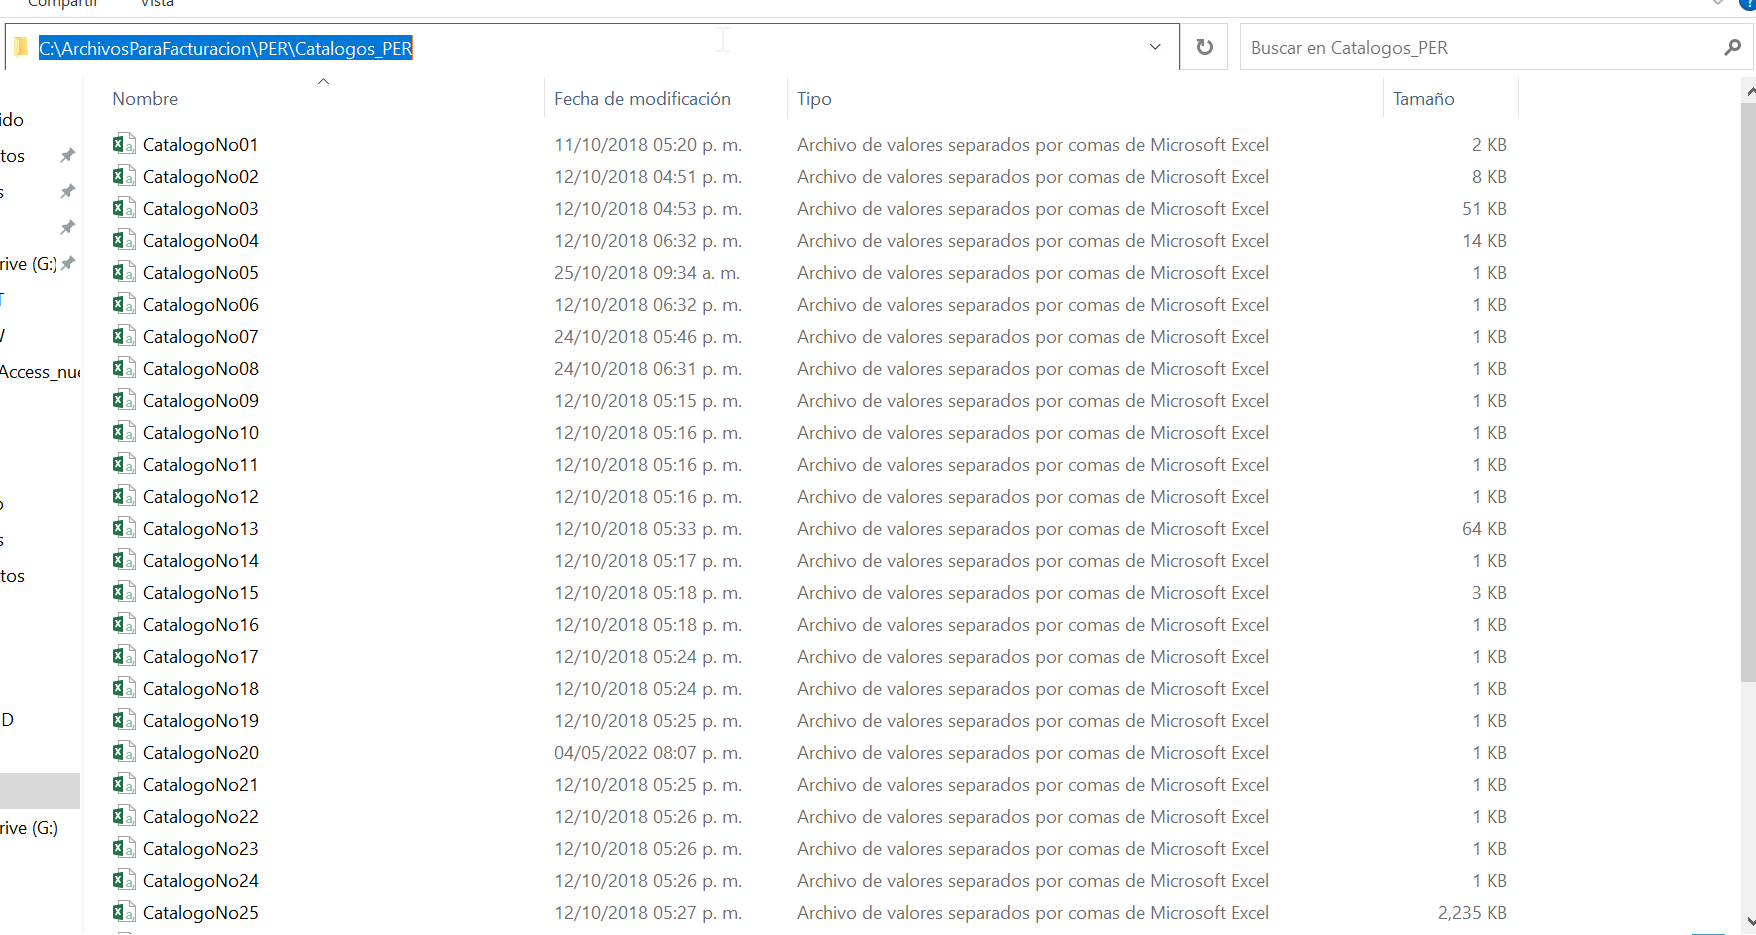Click the CatalogoNo07 file icon
The width and height of the screenshot is (1756, 935).
coord(124,336)
